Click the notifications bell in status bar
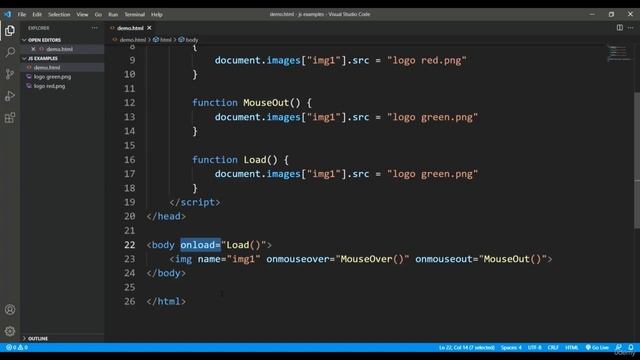 (x=631, y=347)
